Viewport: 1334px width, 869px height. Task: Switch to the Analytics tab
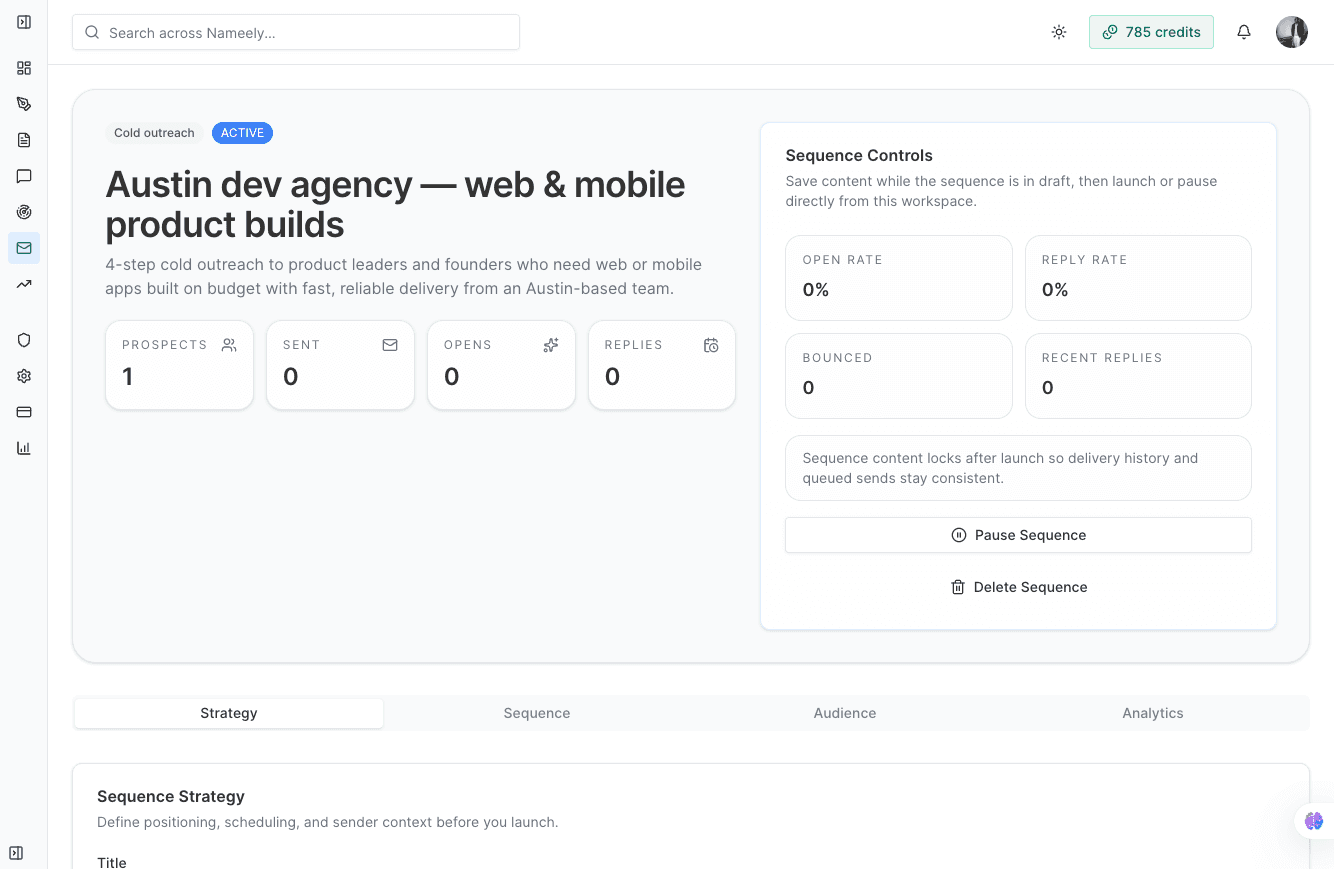(x=1152, y=713)
